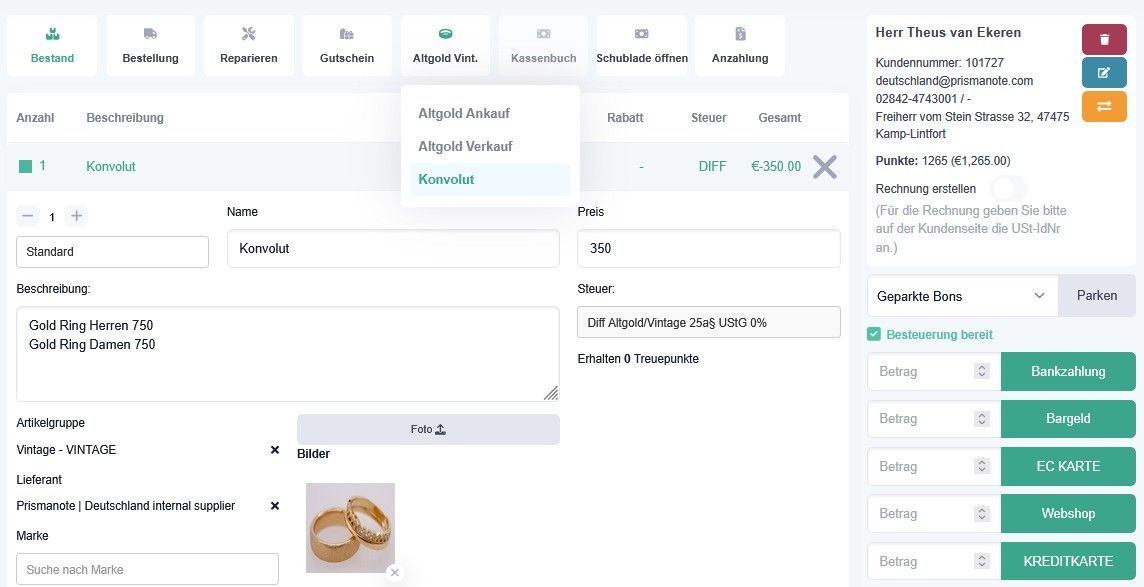Select the Bestellung toolbar icon
This screenshot has width=1144, height=587.
pyautogui.click(x=150, y=44)
